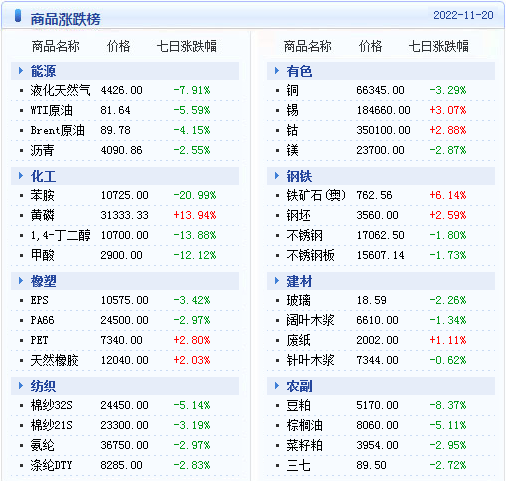The width and height of the screenshot is (506, 481).
Task: Select 针叶木浆 commodity name
Action: point(310,360)
